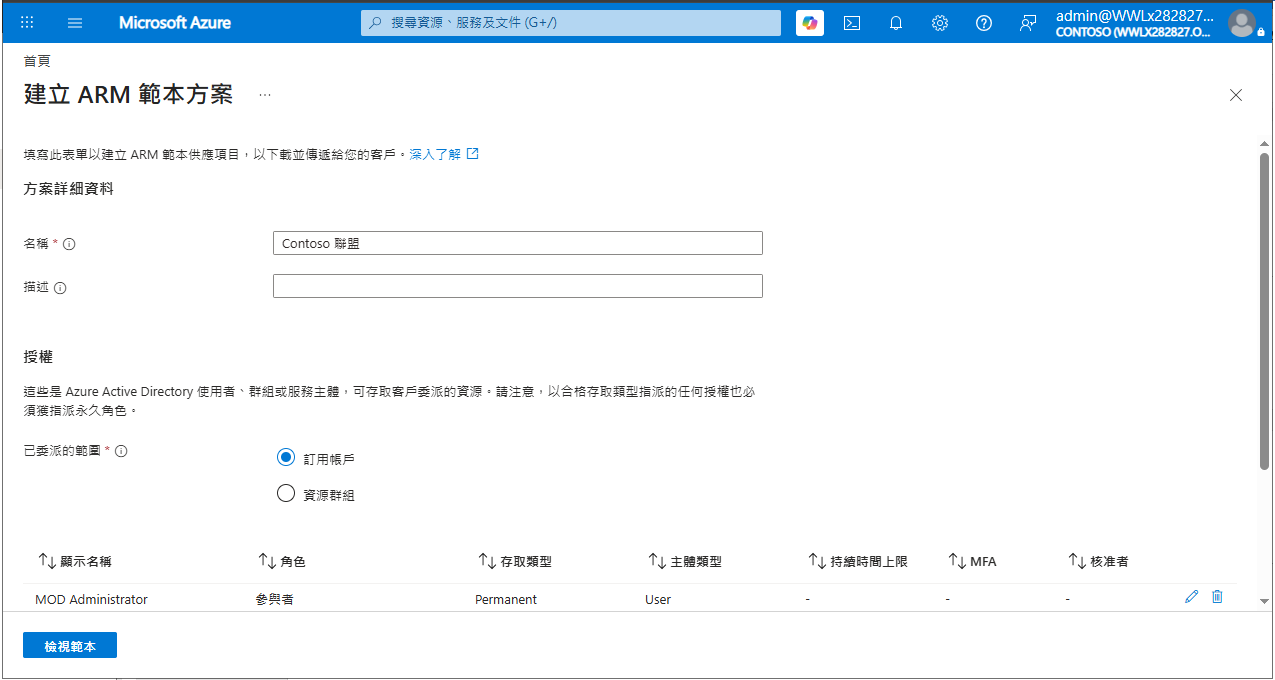Screen dimensions: 1275x680
Task: Click the User principal type cell
Action: 658,600
